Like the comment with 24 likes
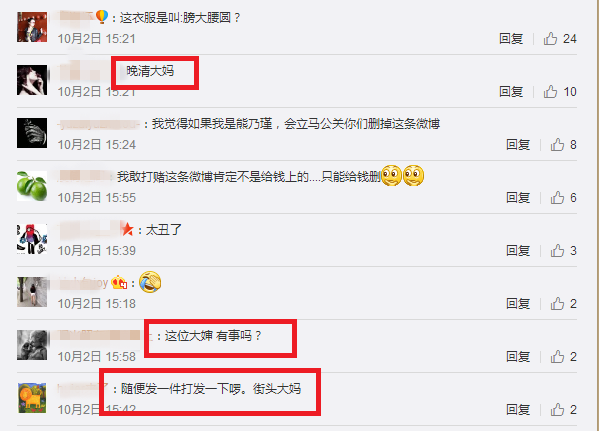 (550, 39)
